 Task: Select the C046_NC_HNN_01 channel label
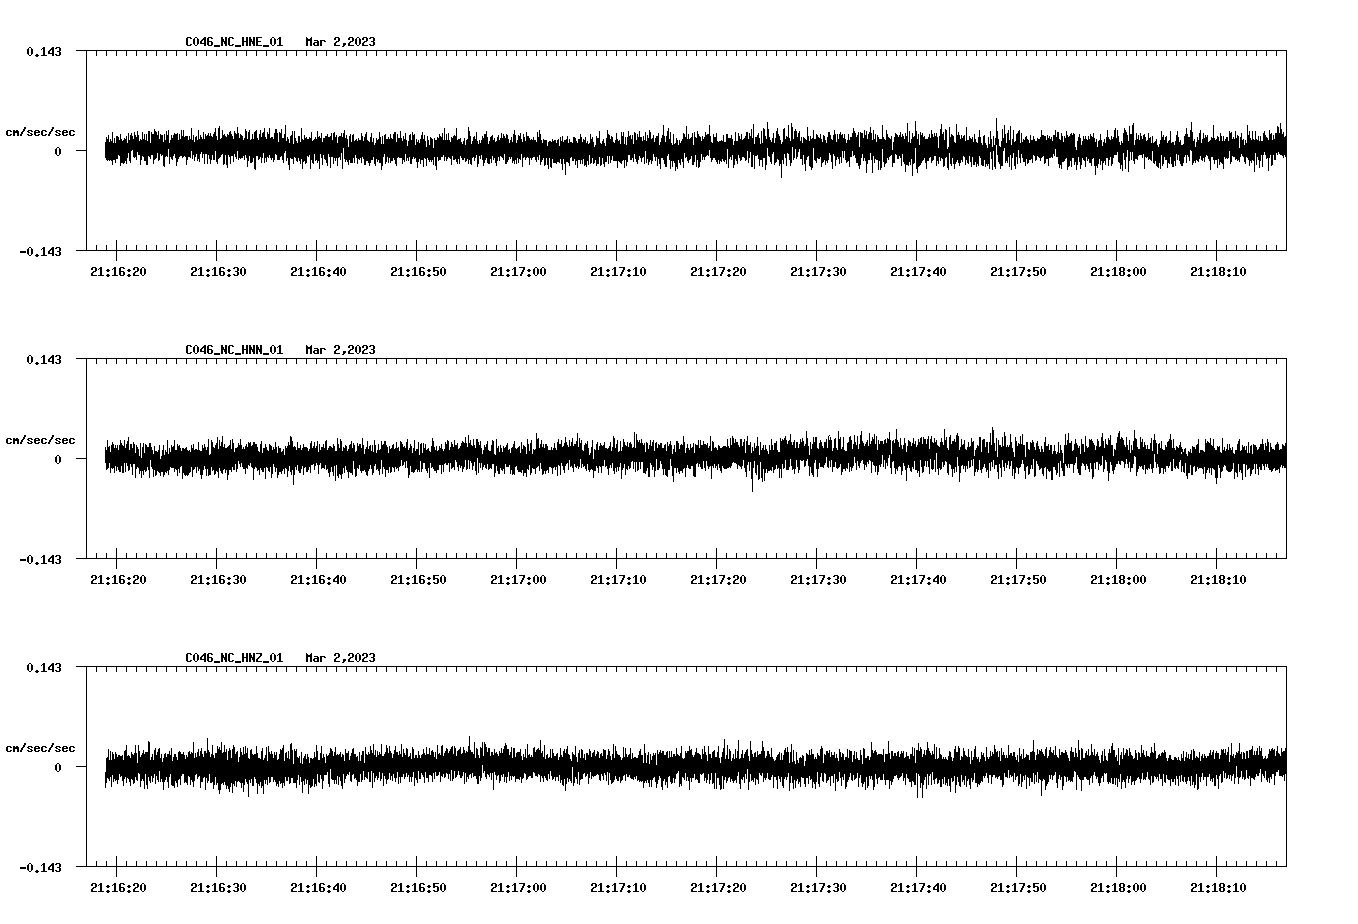point(232,350)
